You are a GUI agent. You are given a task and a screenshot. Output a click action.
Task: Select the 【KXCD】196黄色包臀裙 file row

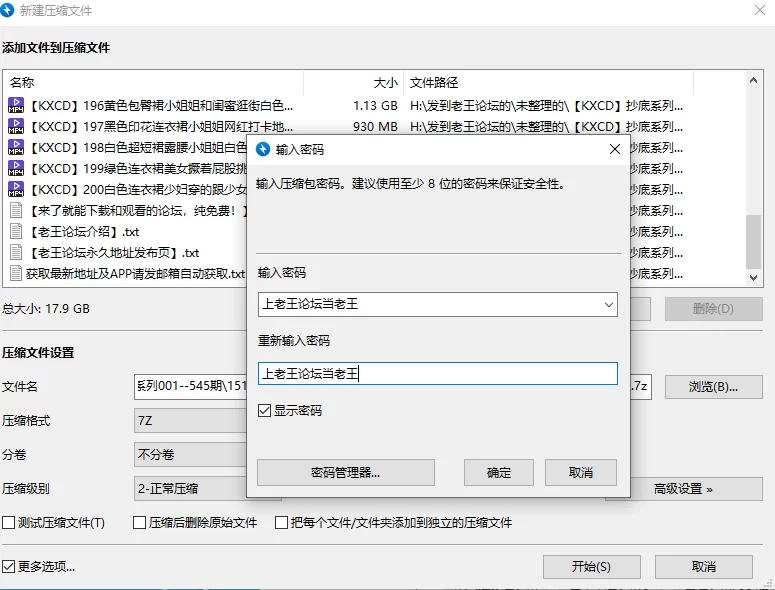click(x=348, y=105)
